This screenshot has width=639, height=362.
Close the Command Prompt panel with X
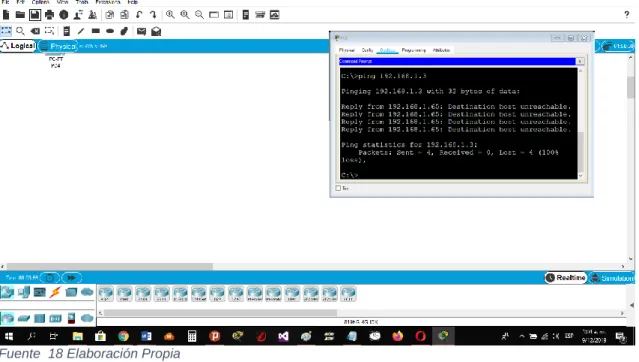[x=580, y=61]
